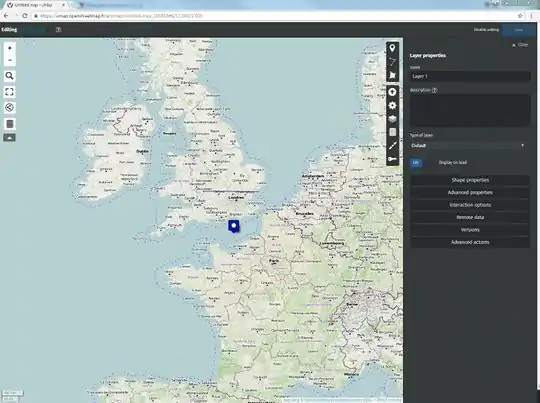Screen dimensions: 540x403
Task: Open map settings gear icon
Action: click(x=392, y=105)
